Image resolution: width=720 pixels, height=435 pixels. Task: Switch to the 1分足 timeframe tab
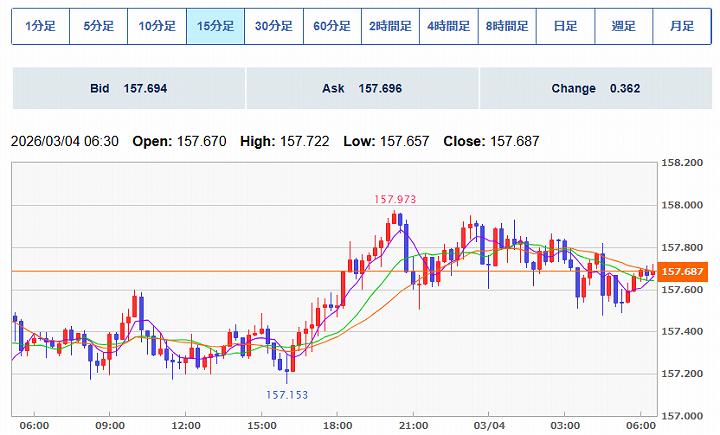pyautogui.click(x=40, y=26)
